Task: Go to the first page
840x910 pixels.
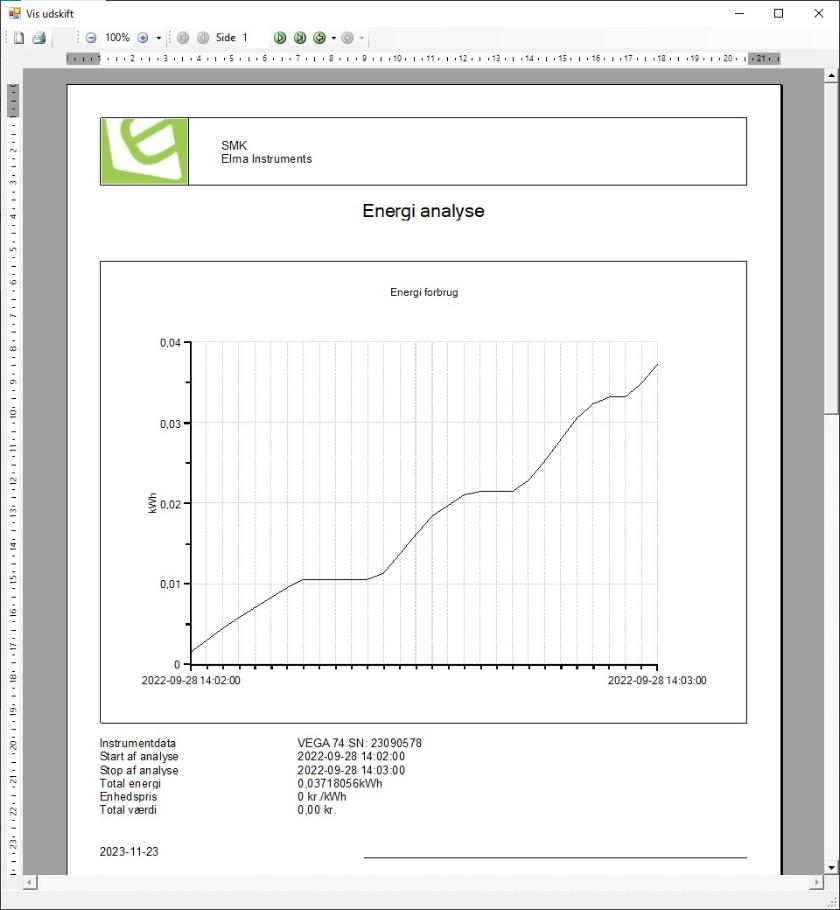Action: pyautogui.click(x=183, y=38)
